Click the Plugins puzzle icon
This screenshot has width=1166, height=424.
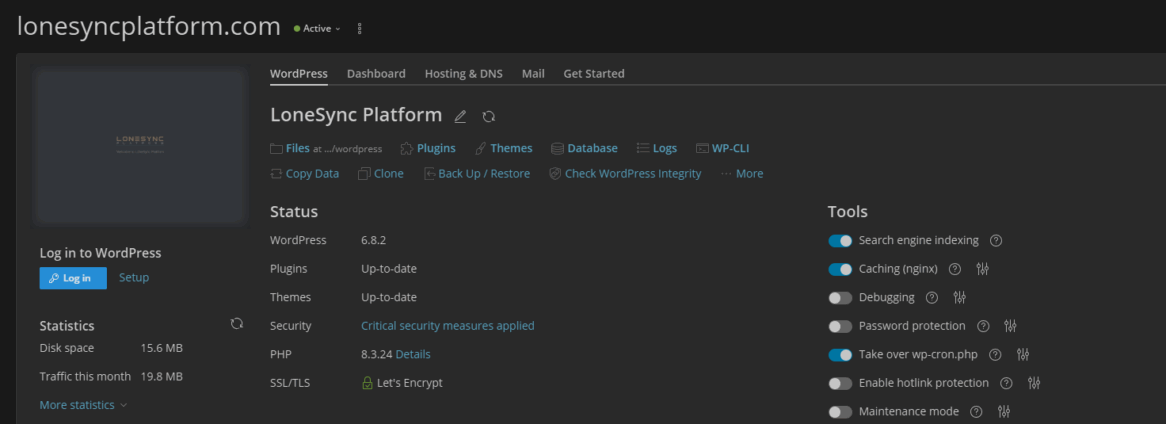pyautogui.click(x=407, y=148)
